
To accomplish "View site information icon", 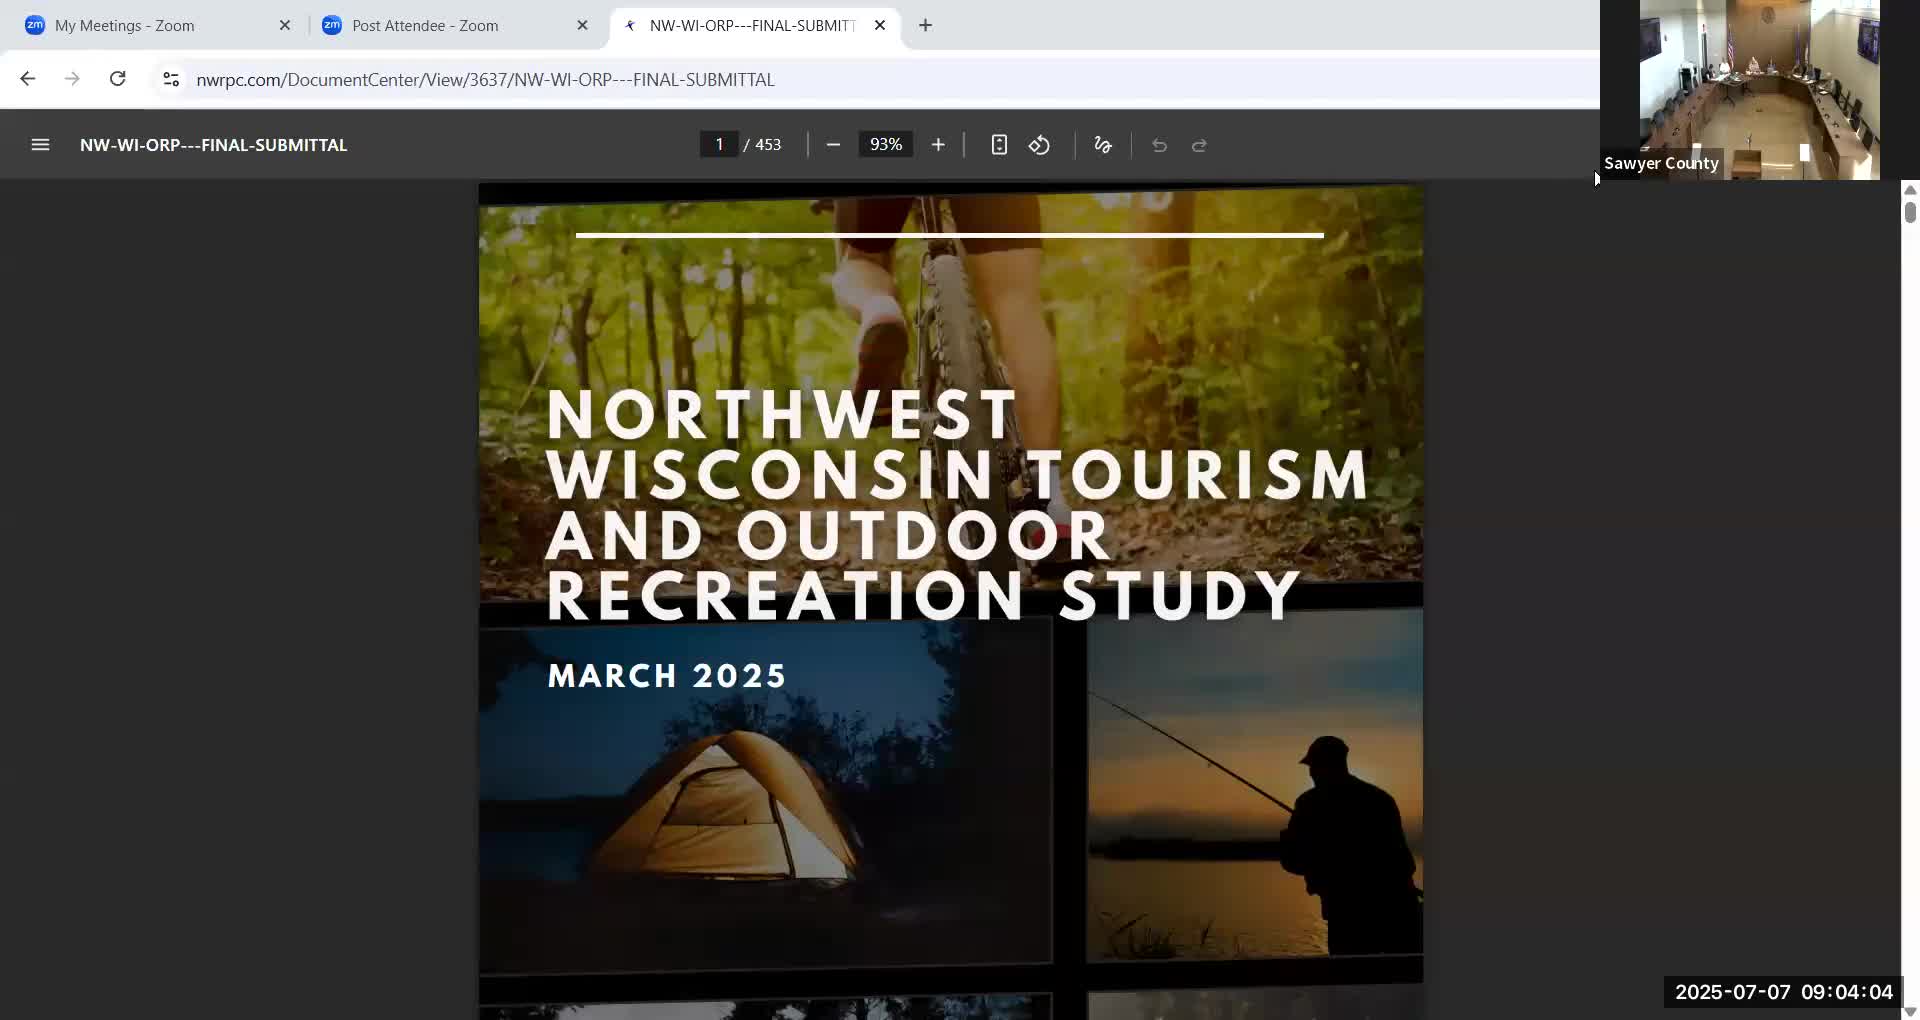I will pyautogui.click(x=171, y=79).
